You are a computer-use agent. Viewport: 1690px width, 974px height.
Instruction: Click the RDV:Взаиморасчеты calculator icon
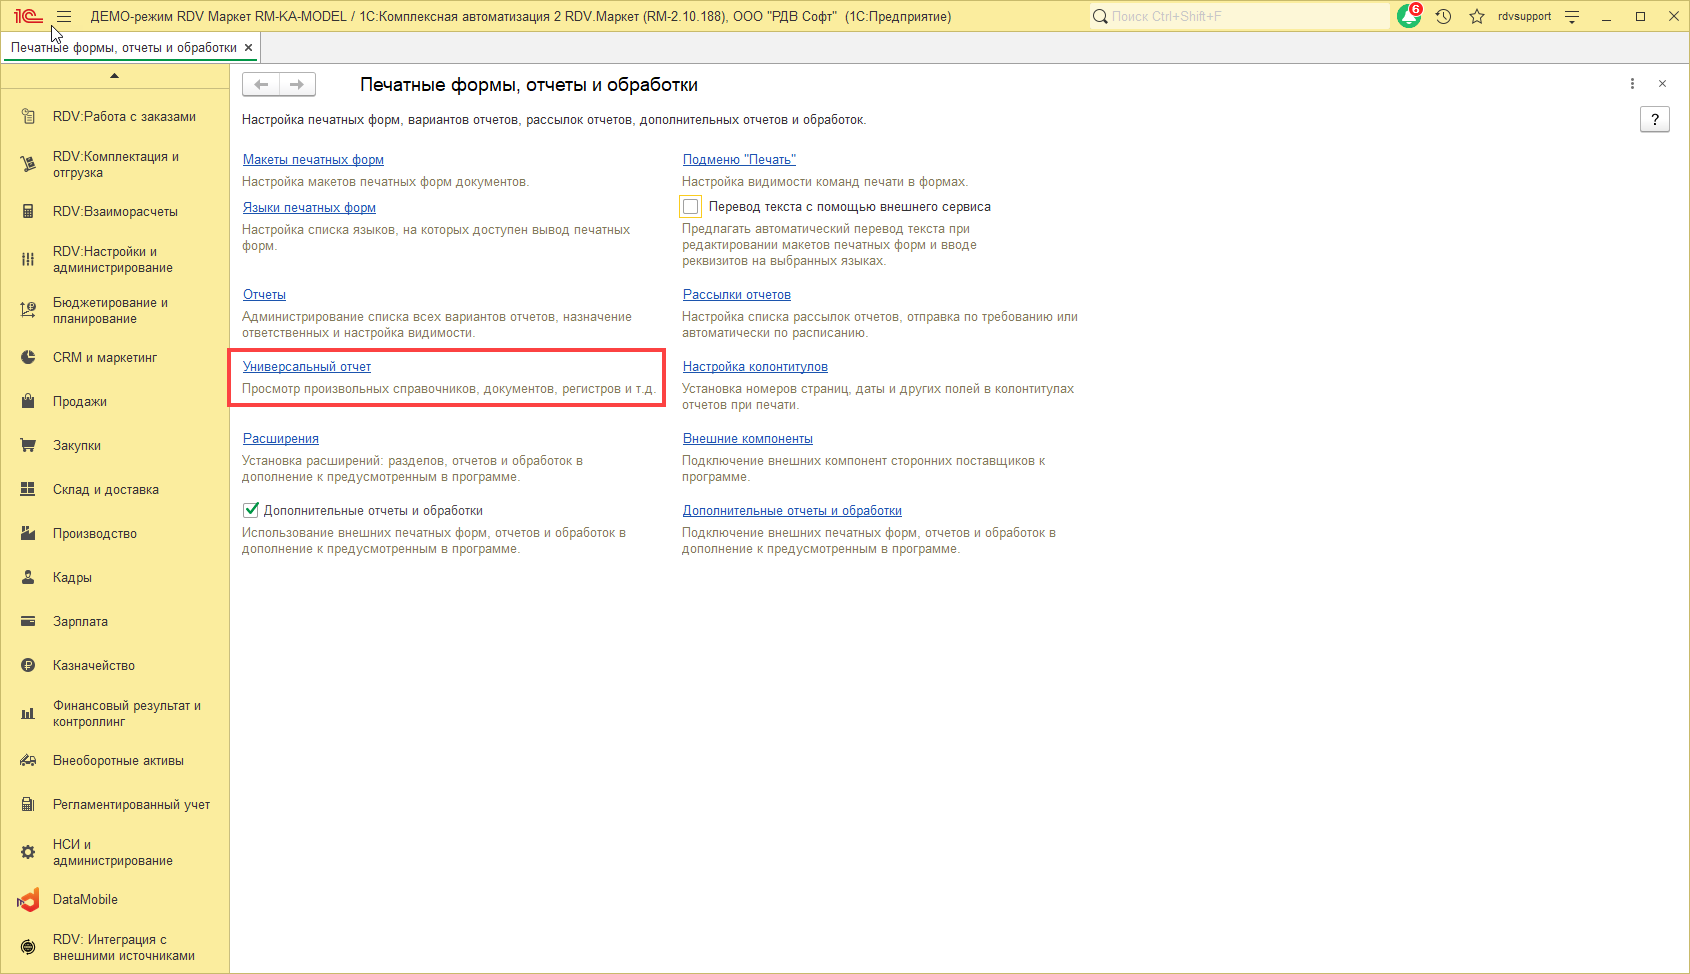tap(28, 212)
